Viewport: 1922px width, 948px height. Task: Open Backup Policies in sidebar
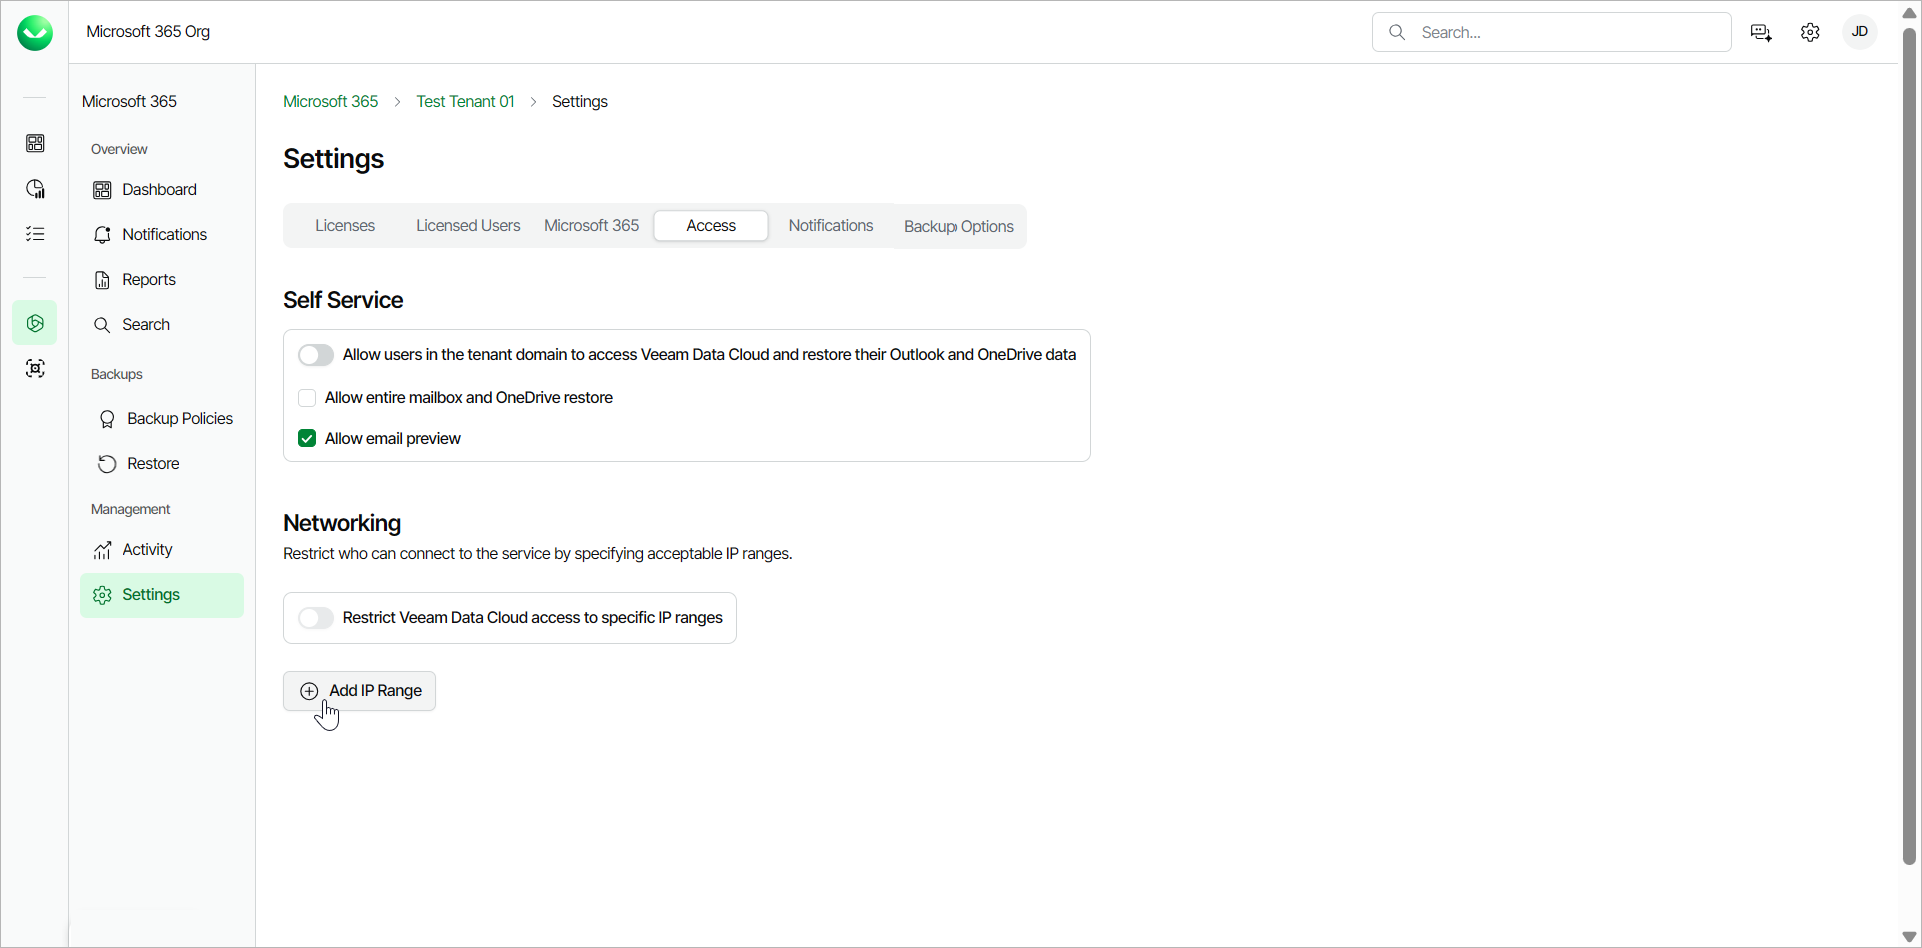pos(179,419)
